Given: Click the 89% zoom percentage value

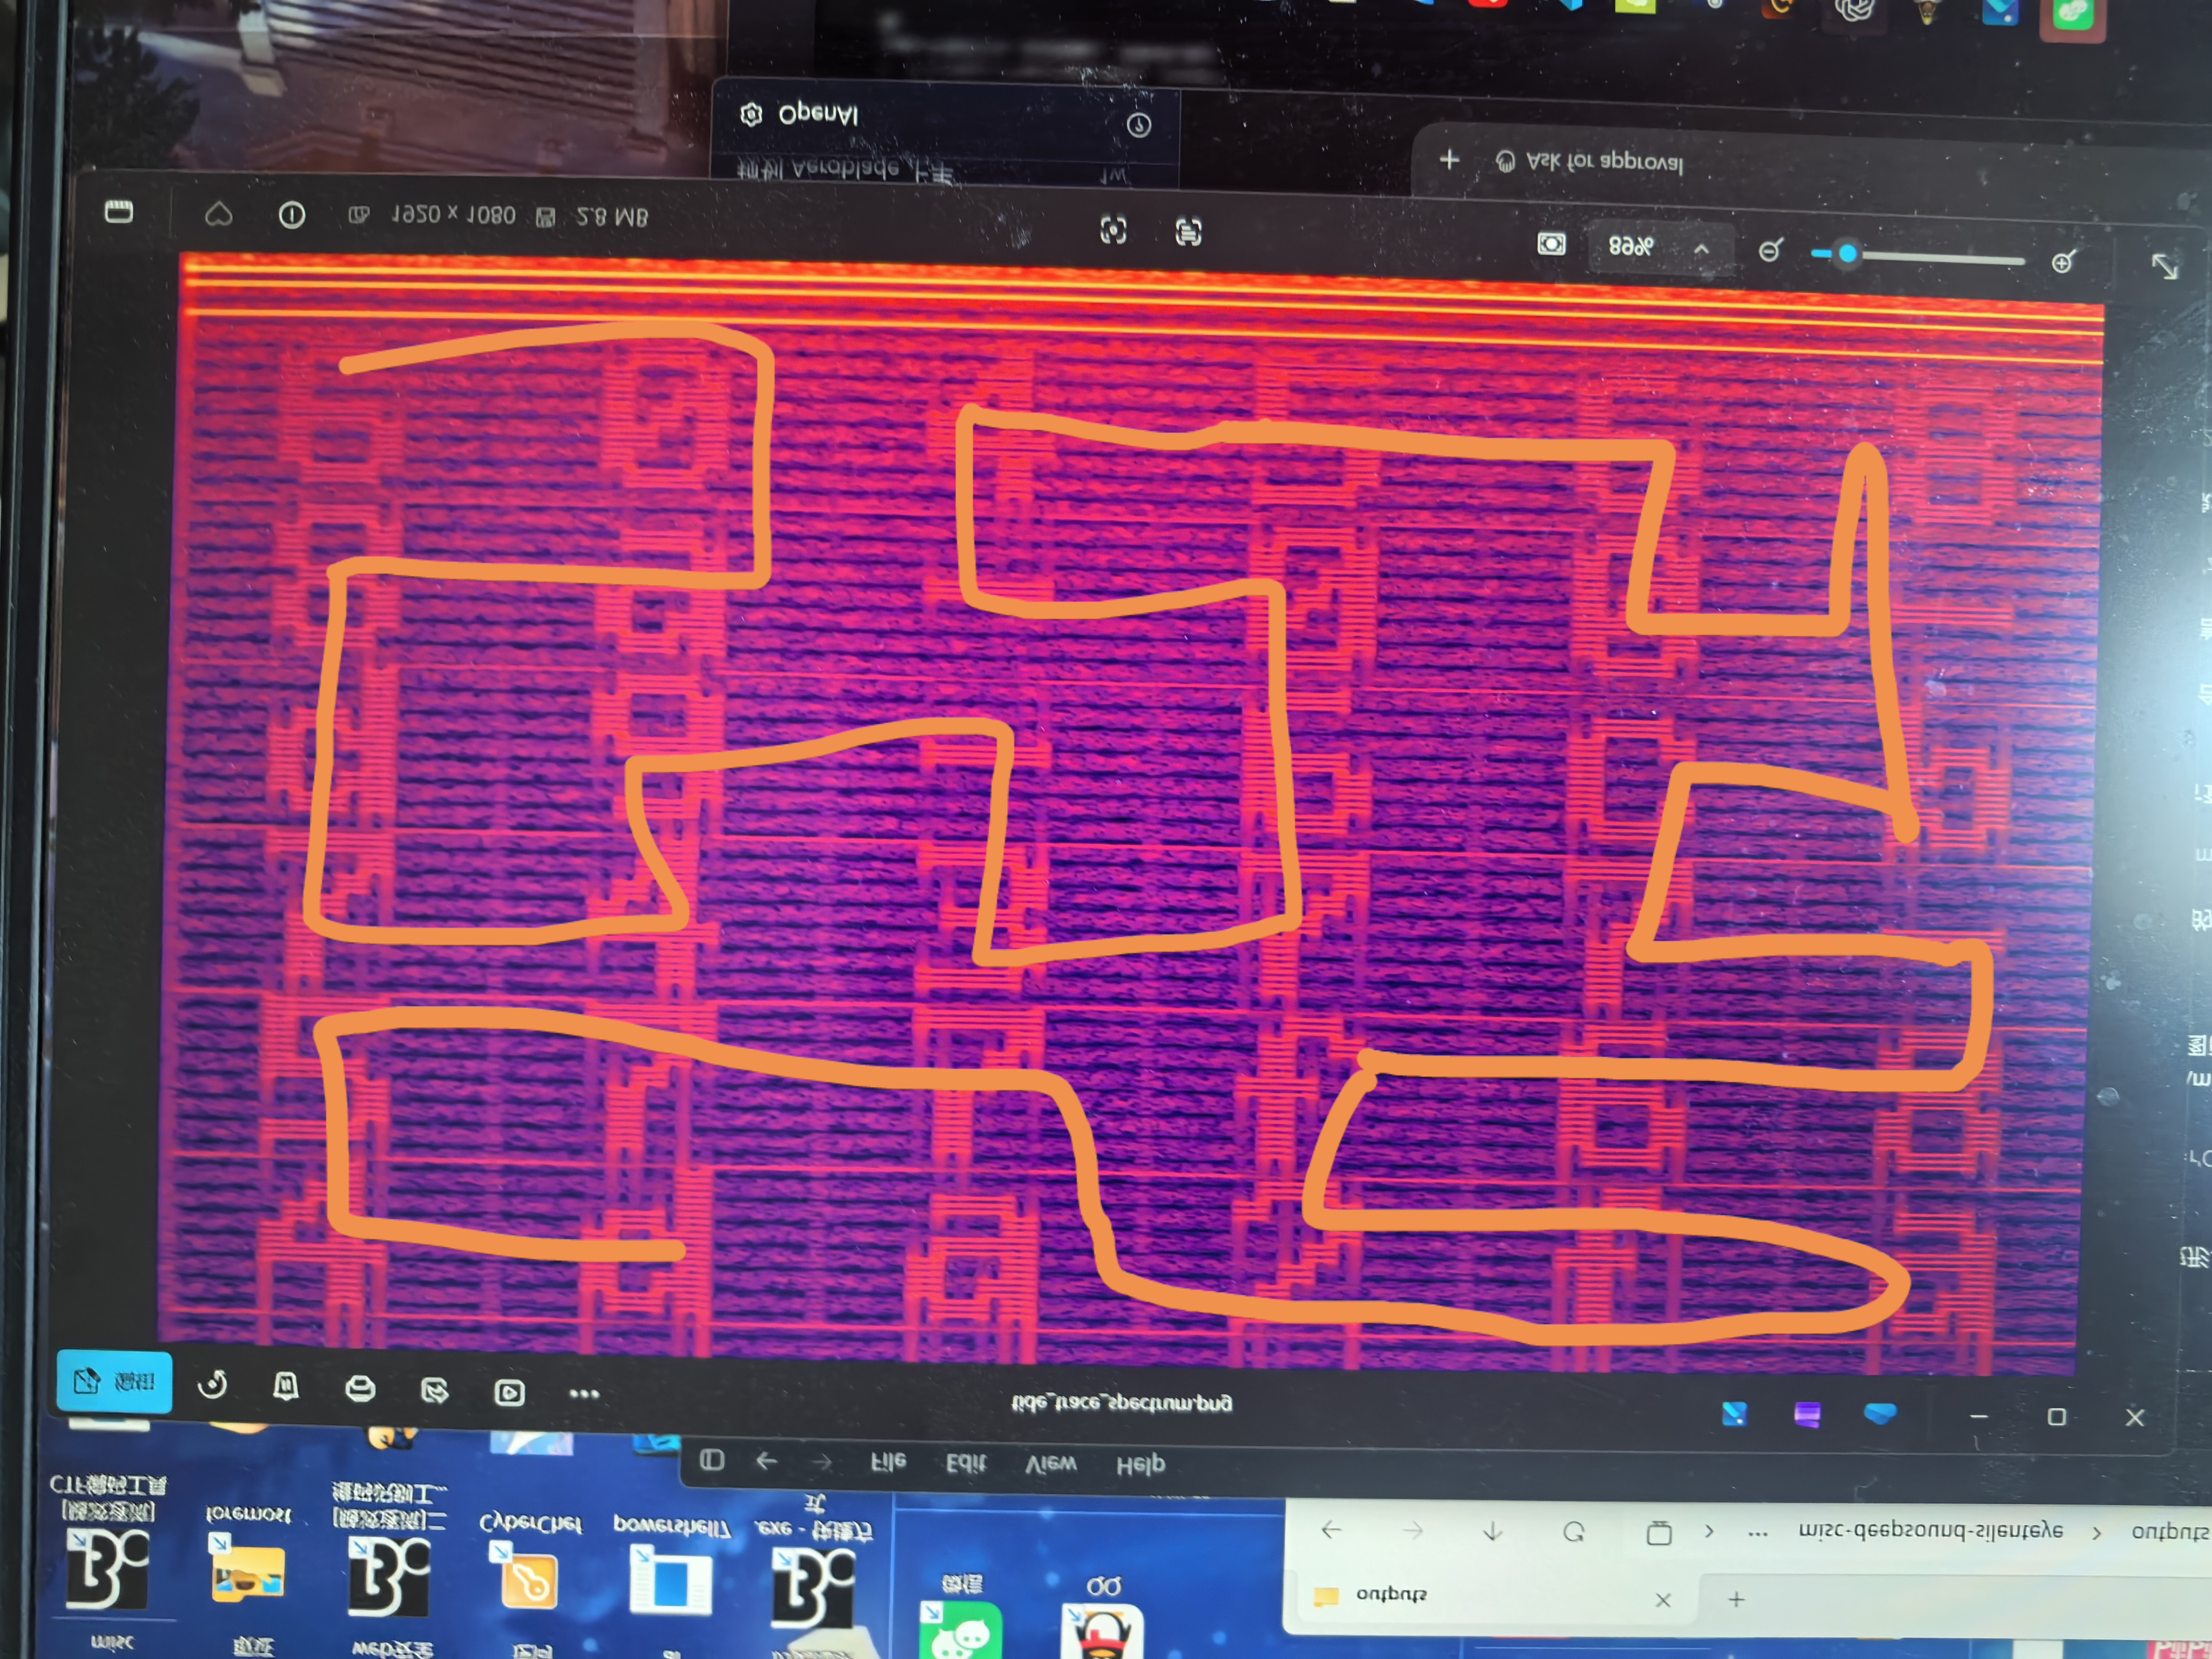Looking at the screenshot, I should [x=1631, y=246].
